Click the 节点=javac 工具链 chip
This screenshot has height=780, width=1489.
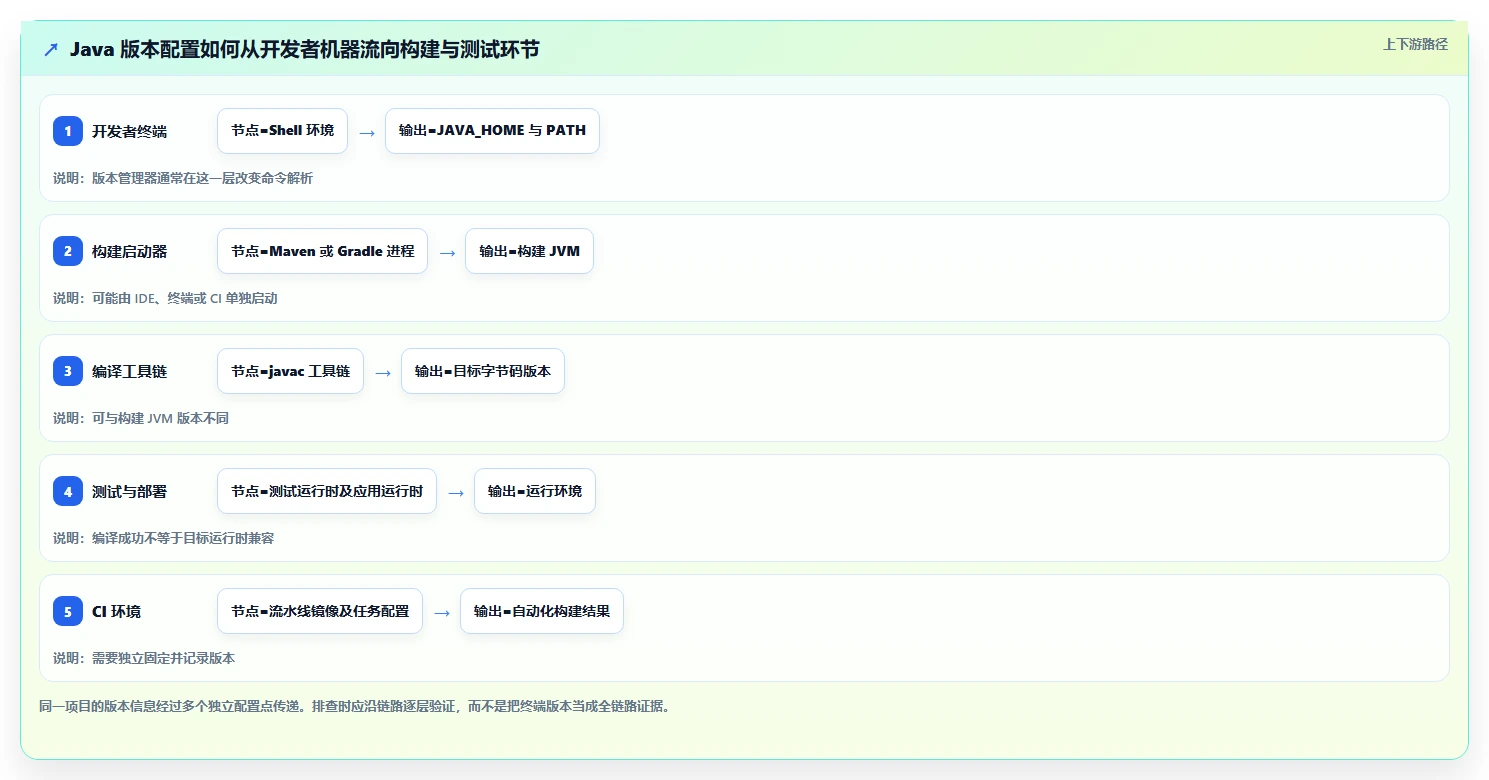tap(290, 371)
